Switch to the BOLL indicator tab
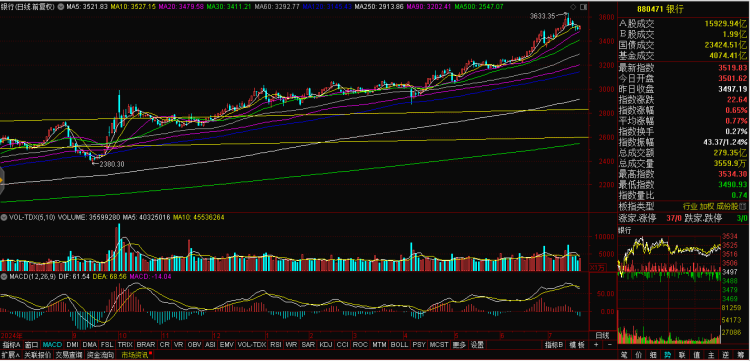Screen dimensions: 750x361 tap(399, 344)
